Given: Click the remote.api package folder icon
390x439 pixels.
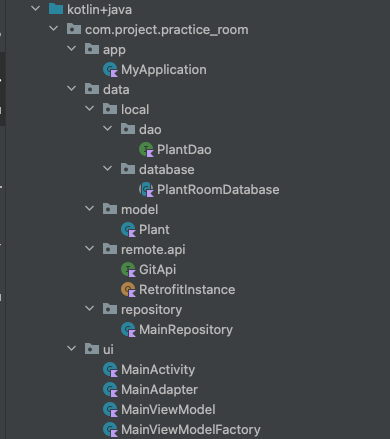Looking at the screenshot, I should [x=110, y=249].
